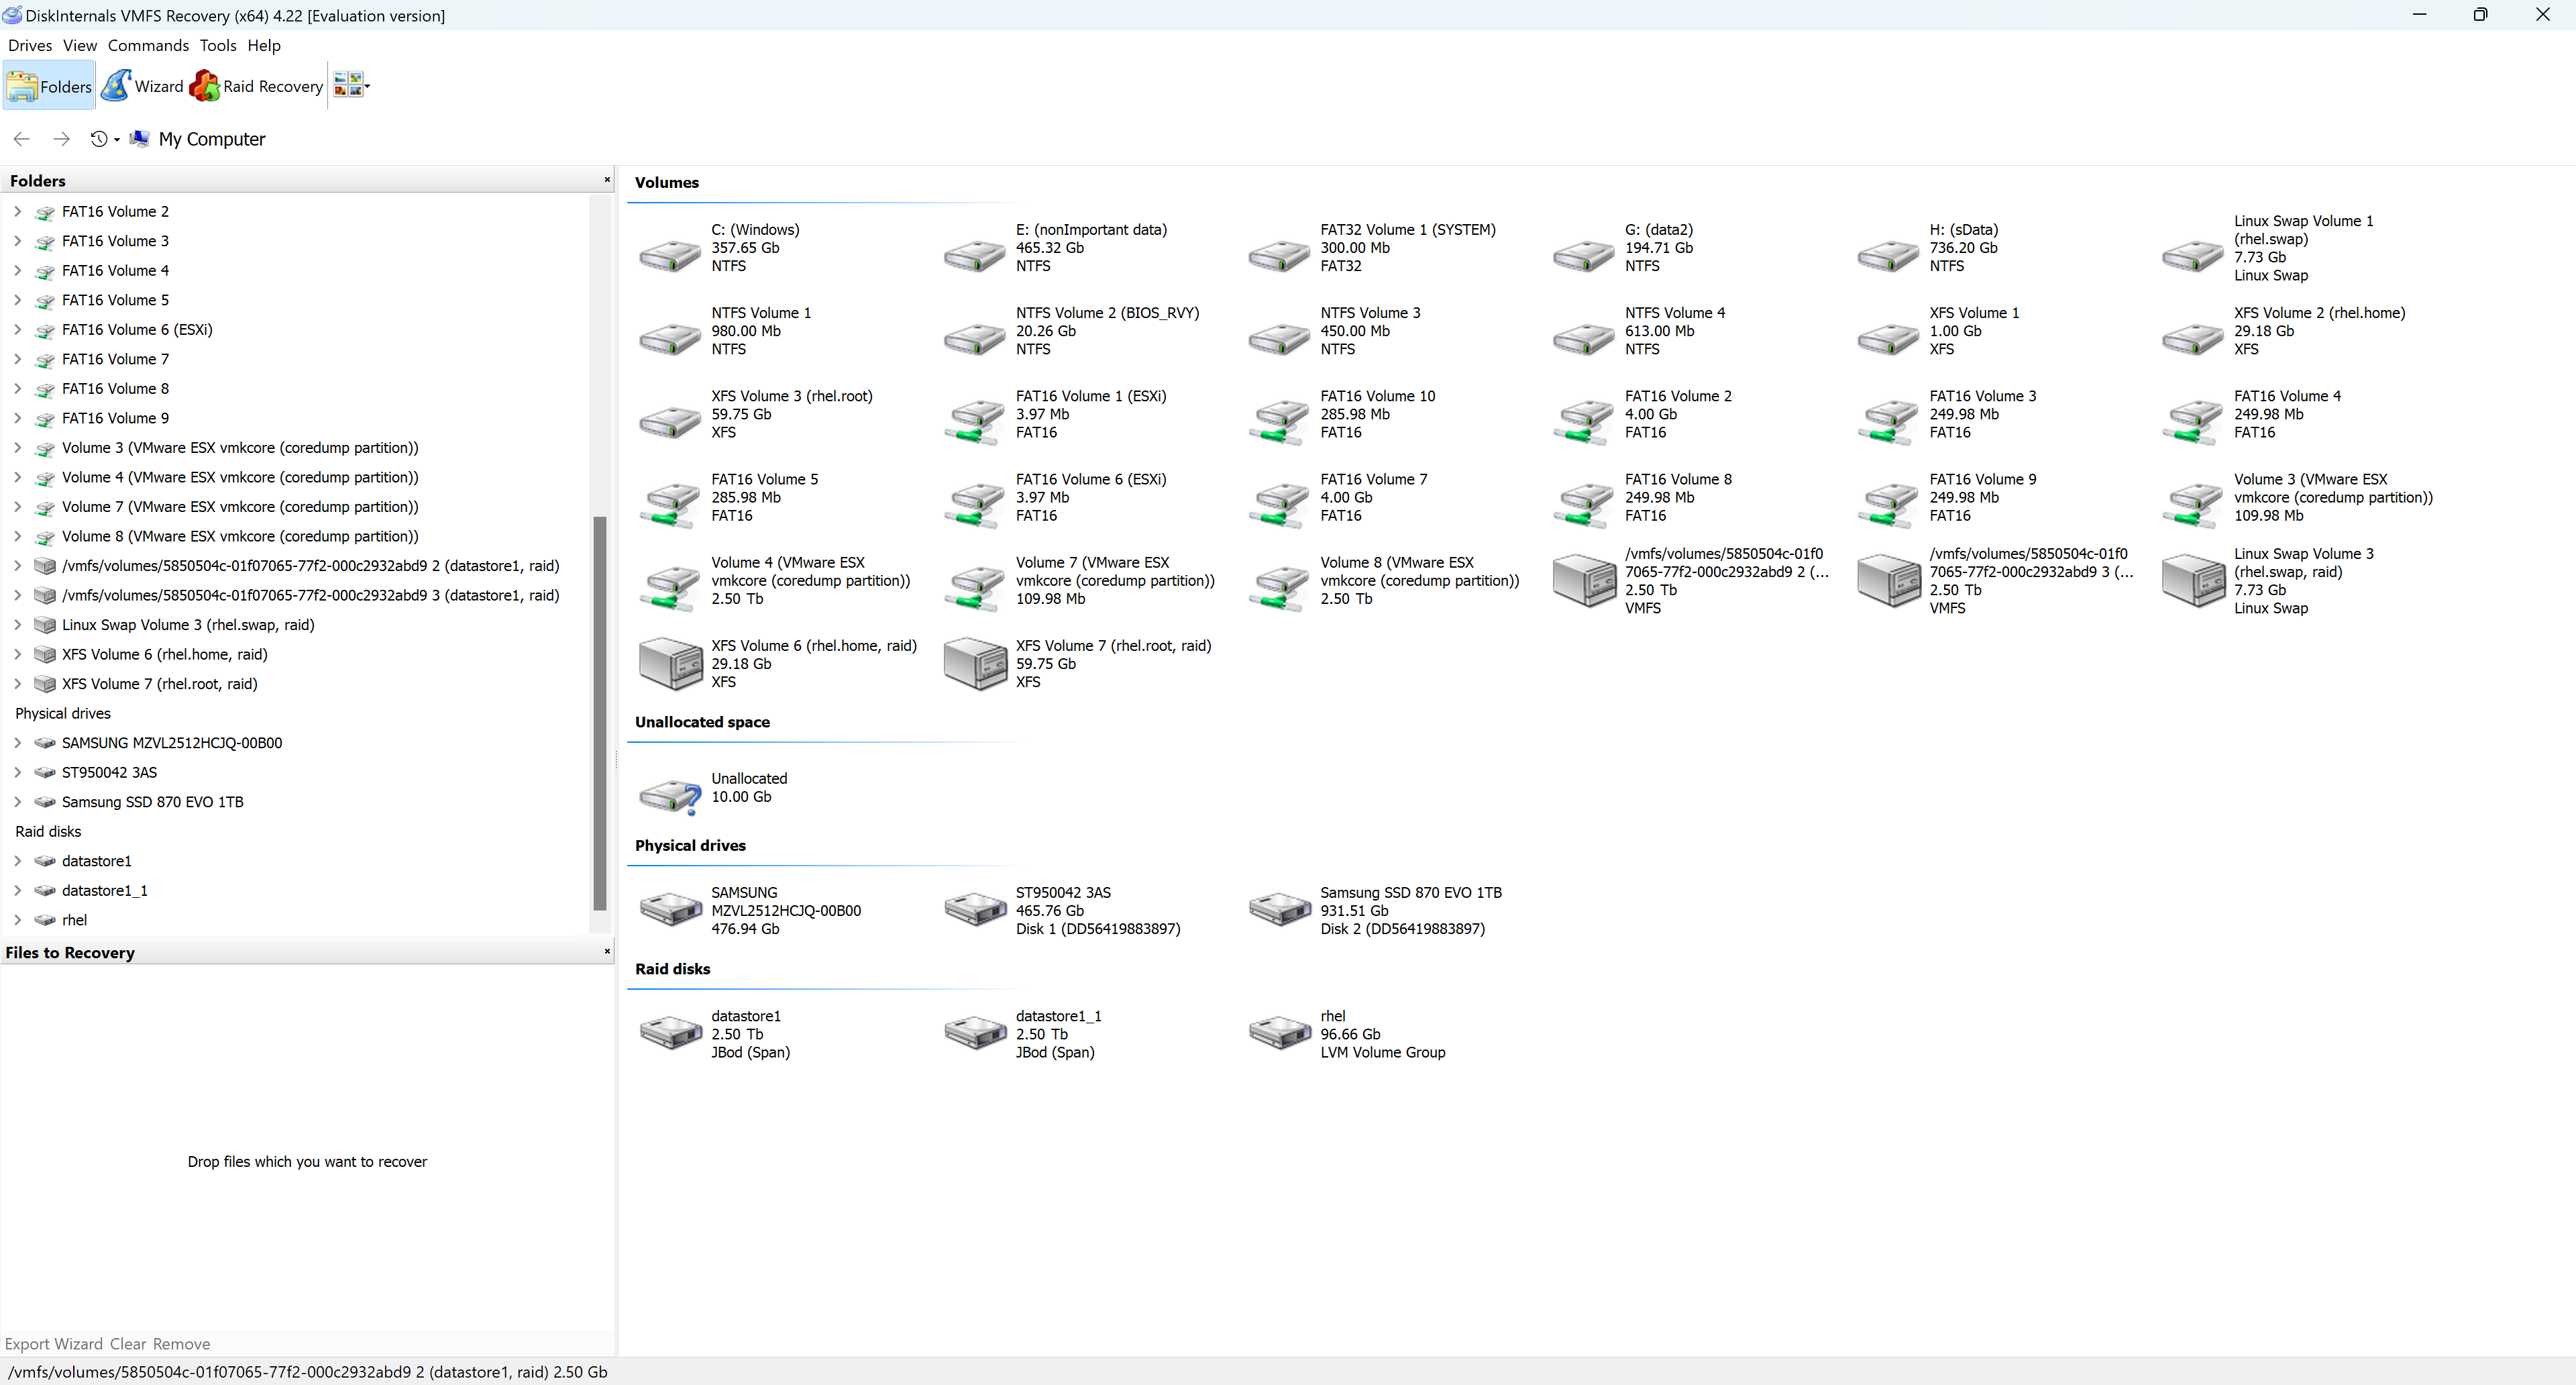Select the SAMSUNG MZVL2512HCJQ drive icon
This screenshot has width=2576, height=1385.
coord(670,909)
